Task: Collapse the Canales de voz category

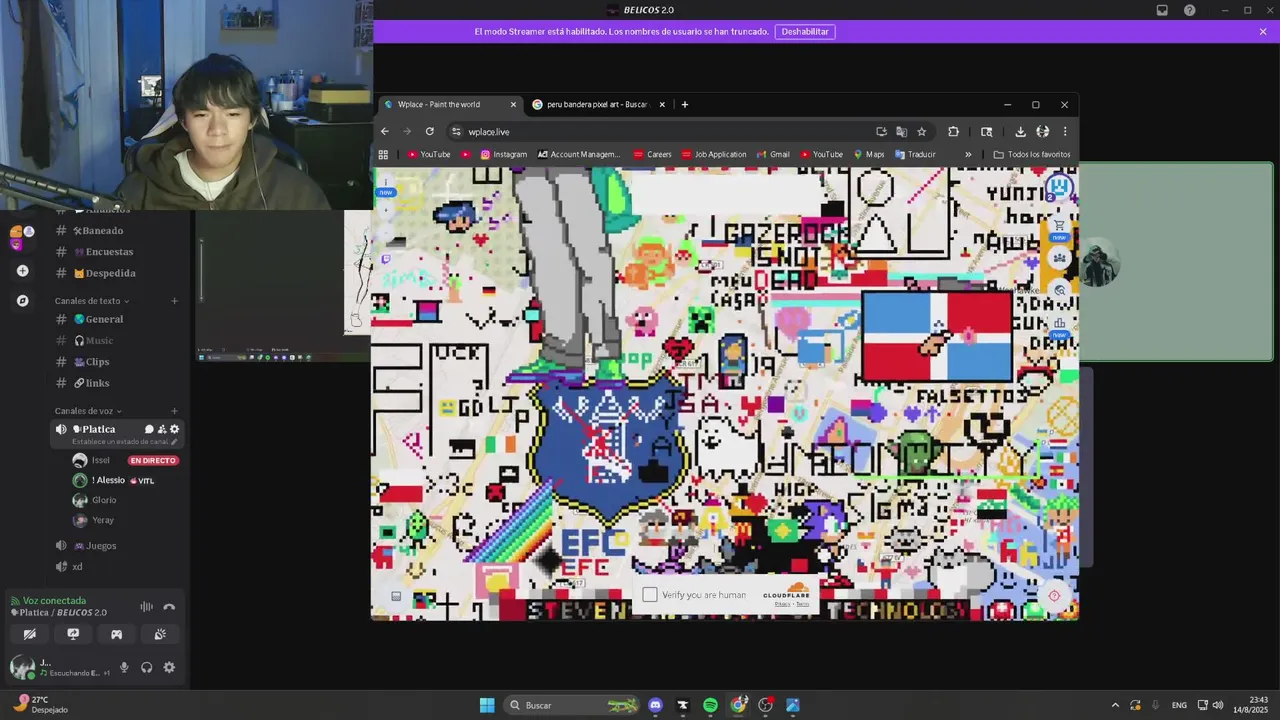Action: (88, 410)
